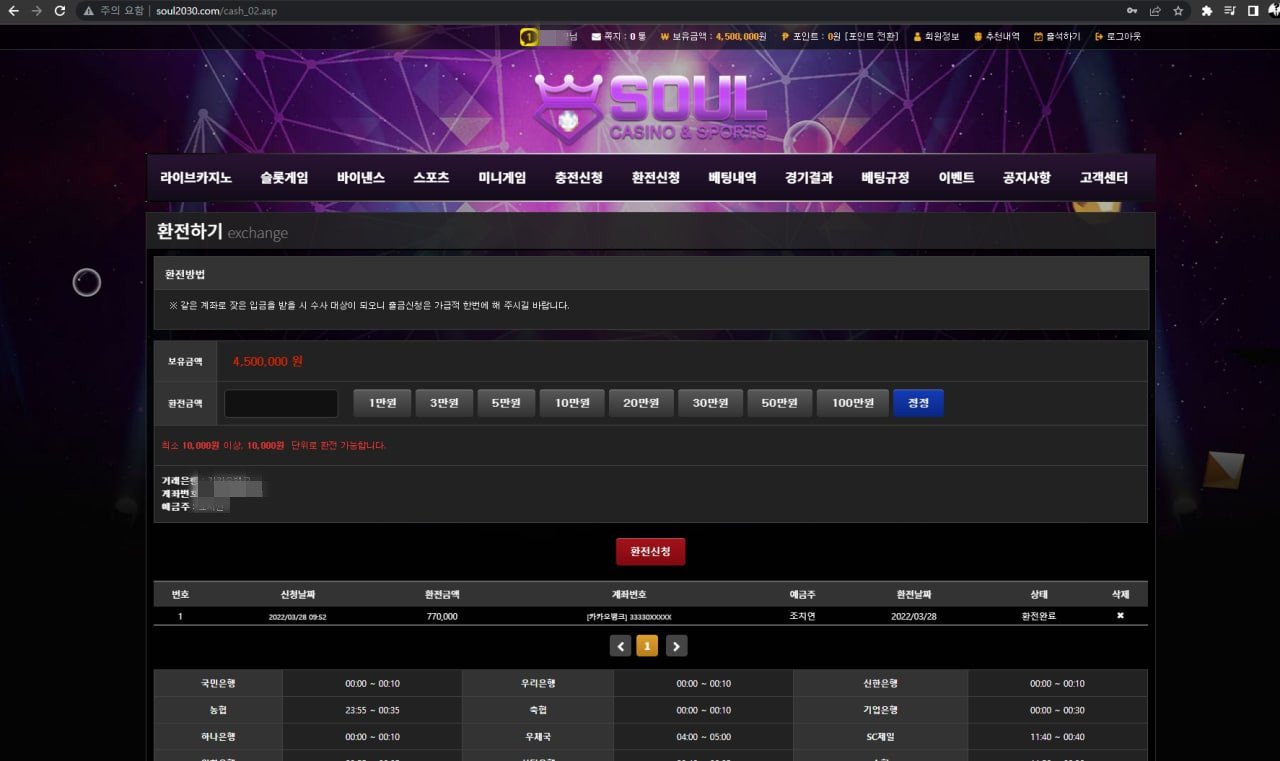Open the 라이브카지노 menu

click(196, 178)
